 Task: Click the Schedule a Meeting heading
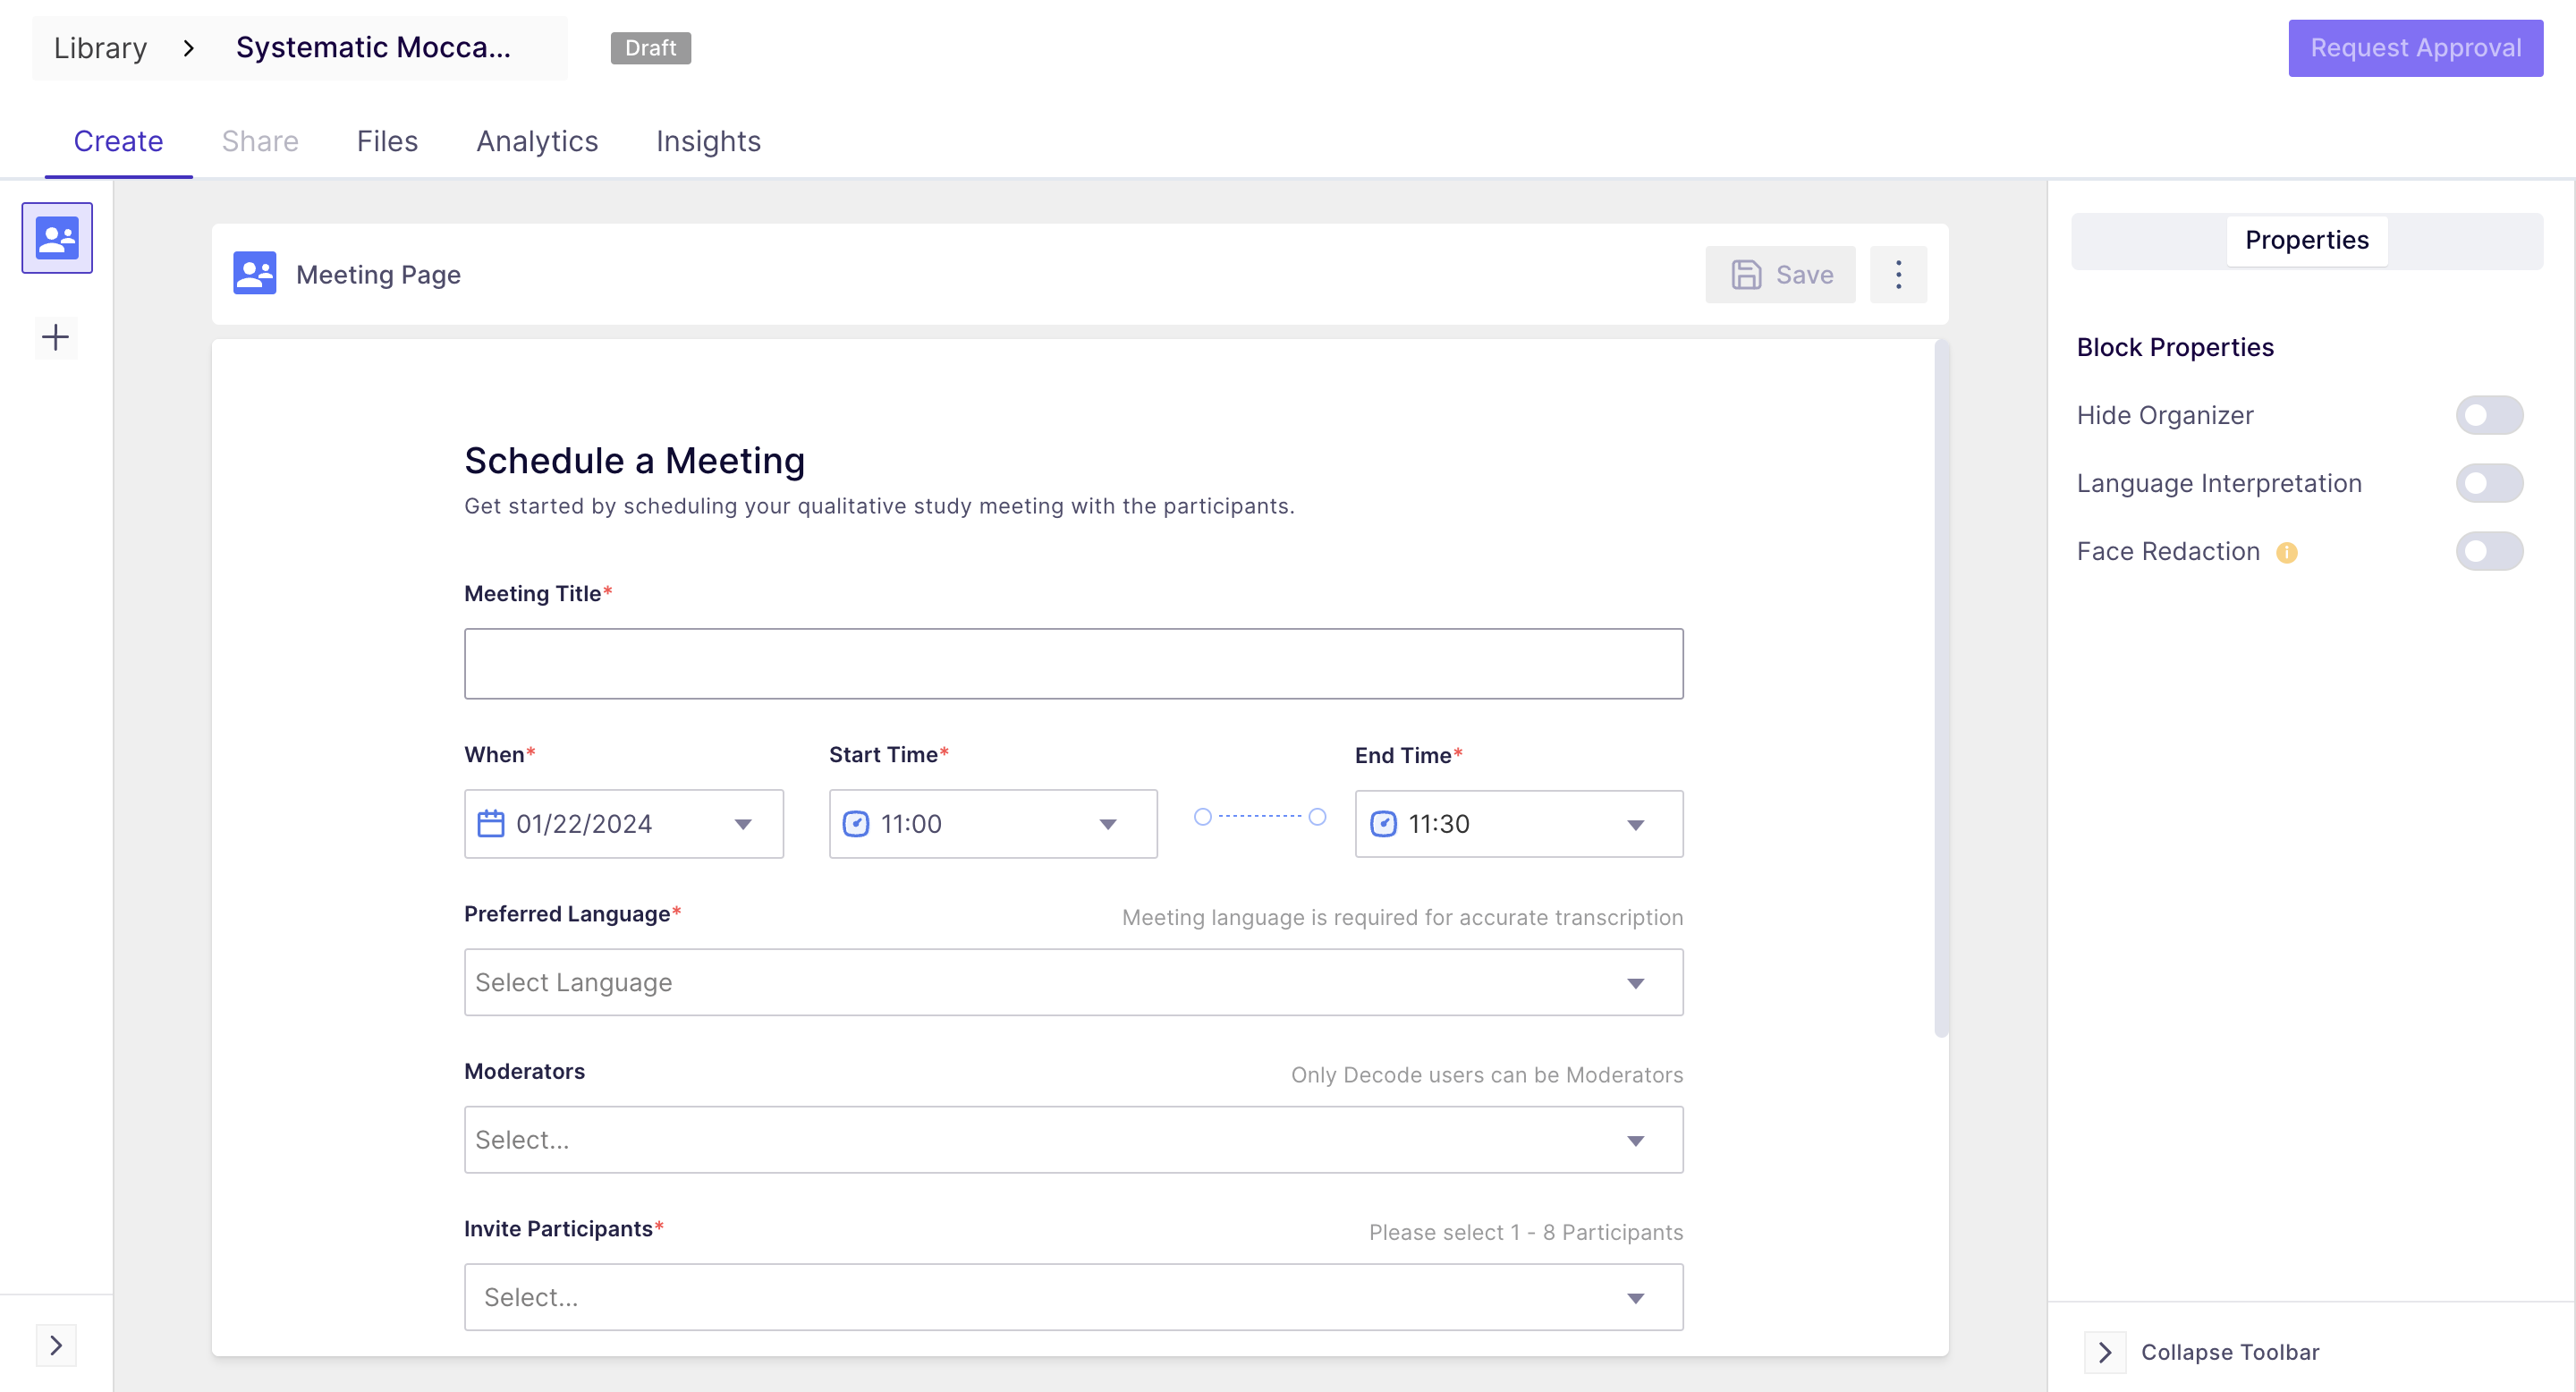tap(635, 461)
